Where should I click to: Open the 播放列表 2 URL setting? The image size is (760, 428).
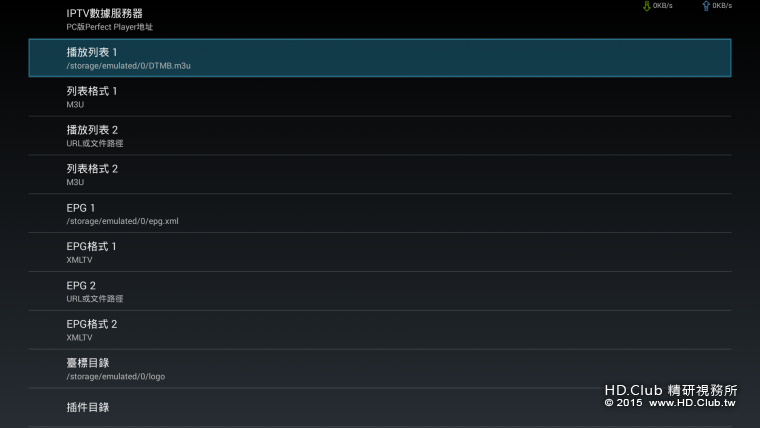380,136
